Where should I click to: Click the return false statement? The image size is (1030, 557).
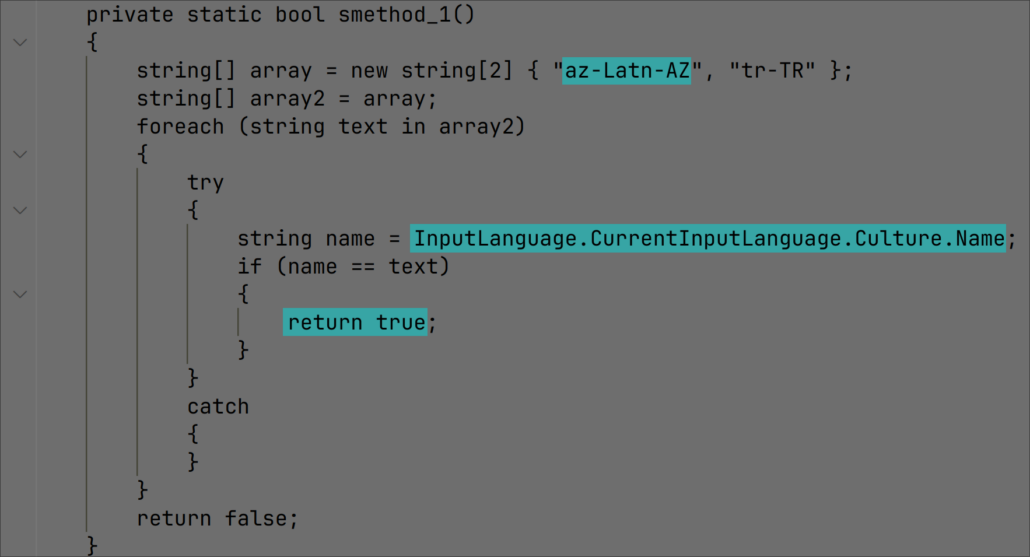point(217,518)
